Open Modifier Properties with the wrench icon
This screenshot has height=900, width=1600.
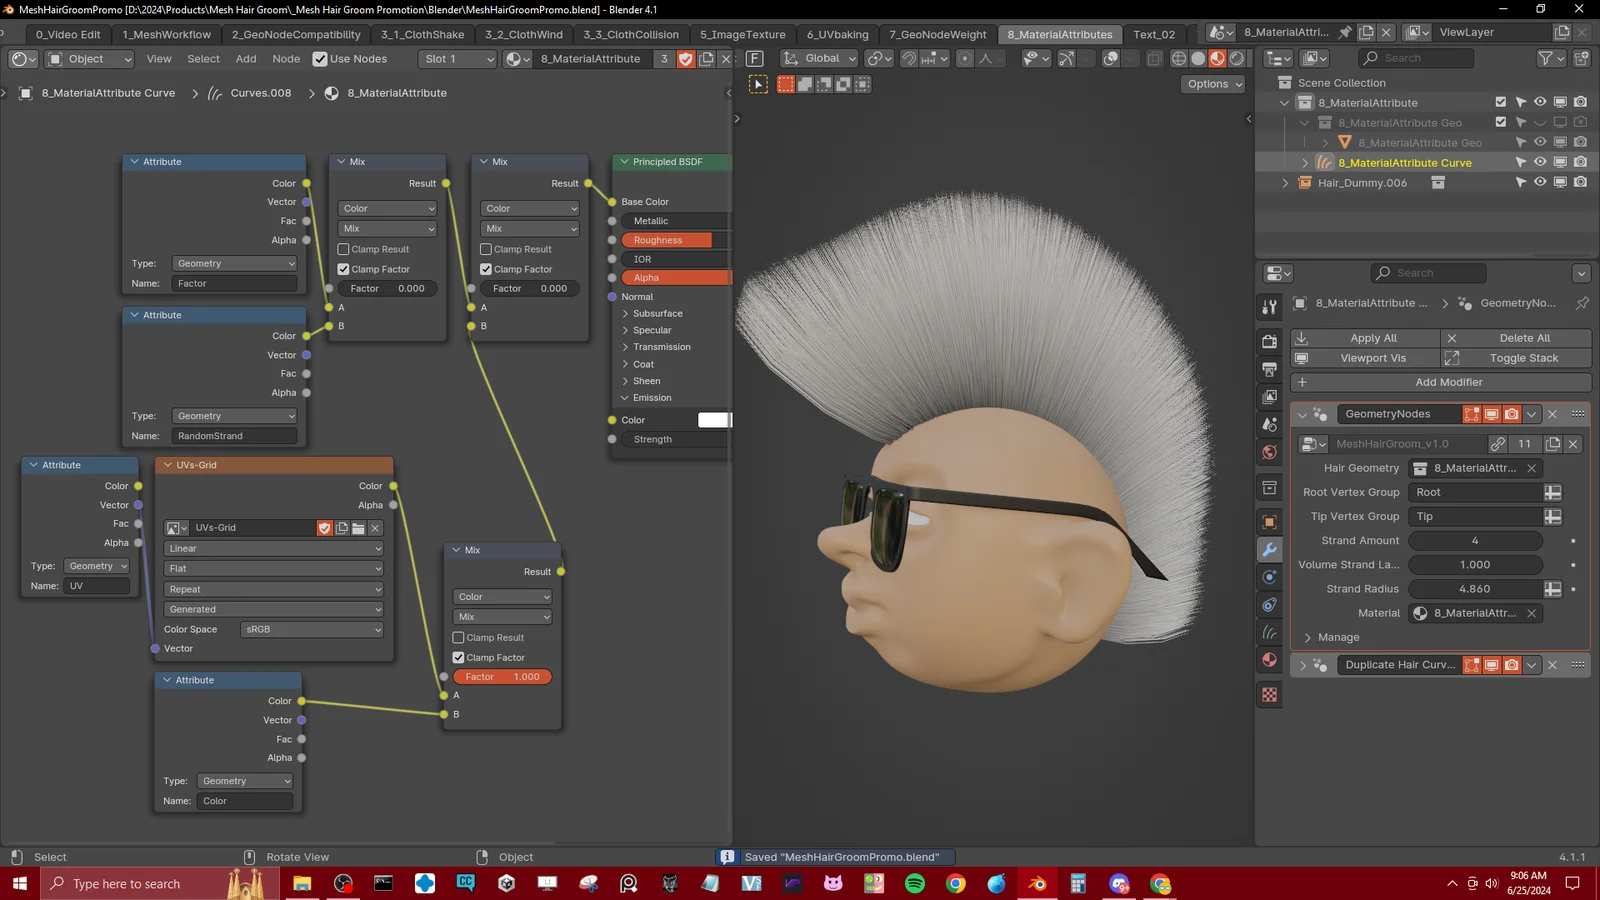coord(1270,549)
